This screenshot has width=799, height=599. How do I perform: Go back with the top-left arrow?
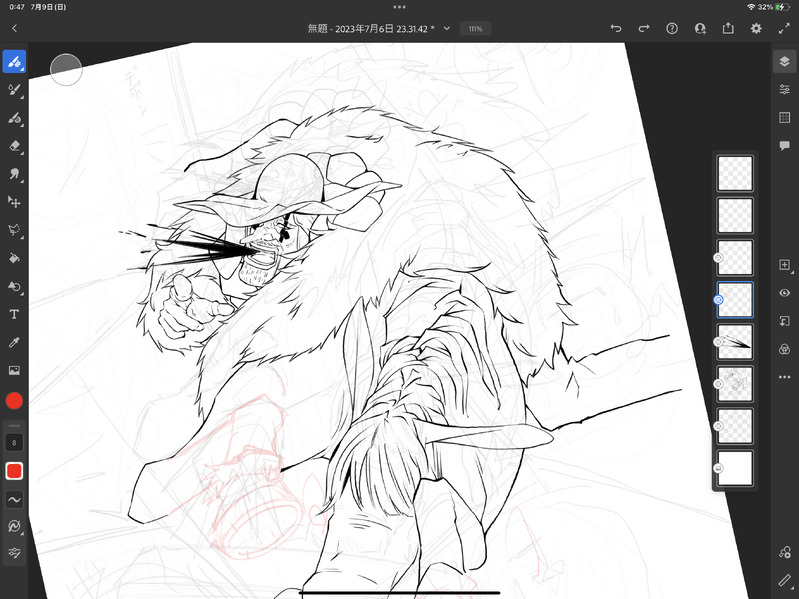[x=14, y=29]
